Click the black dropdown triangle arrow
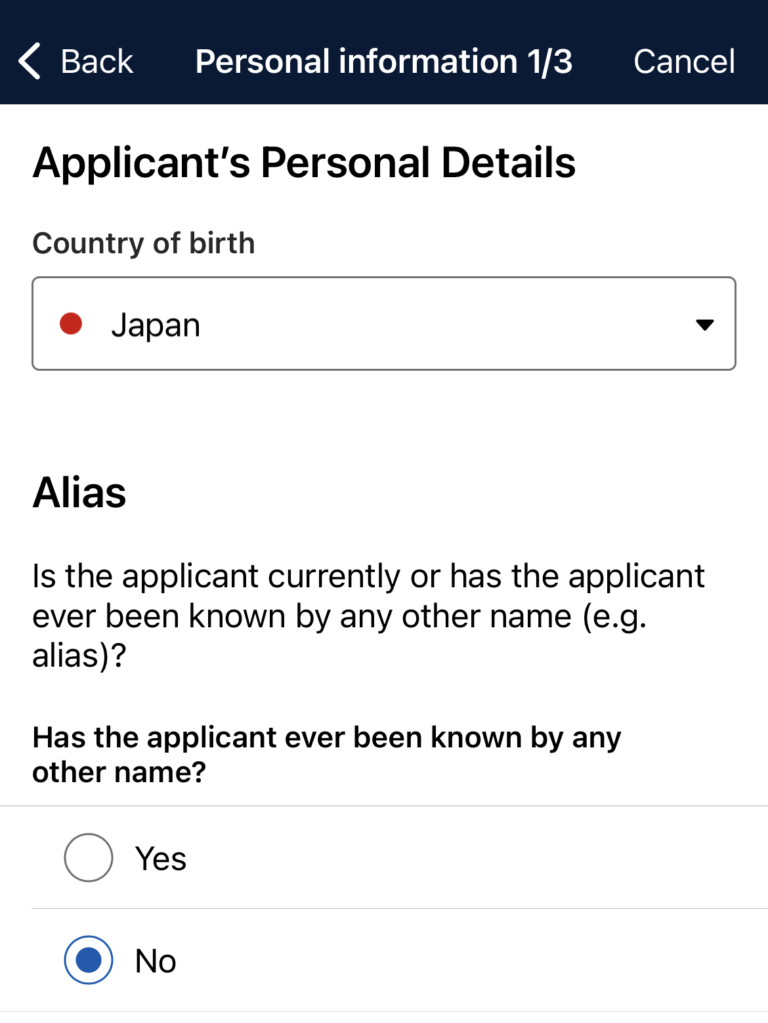Image resolution: width=768 pixels, height=1023 pixels. [704, 325]
